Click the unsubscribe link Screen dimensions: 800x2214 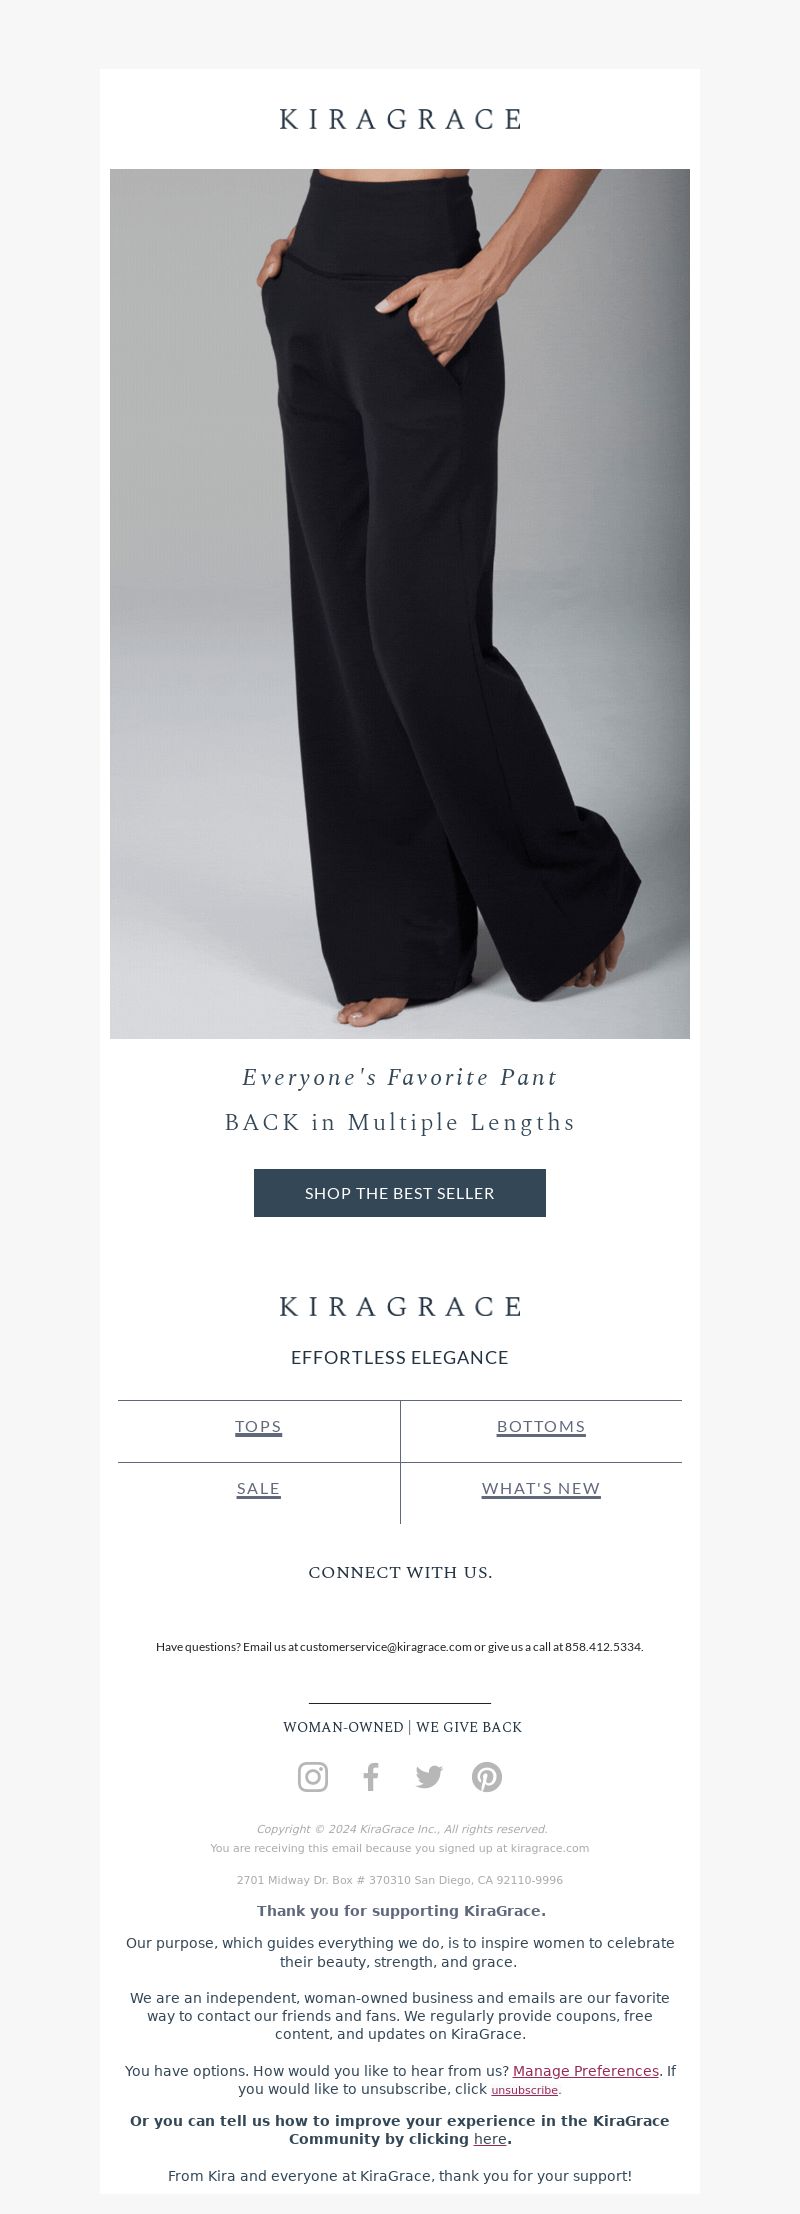[x=525, y=2090]
